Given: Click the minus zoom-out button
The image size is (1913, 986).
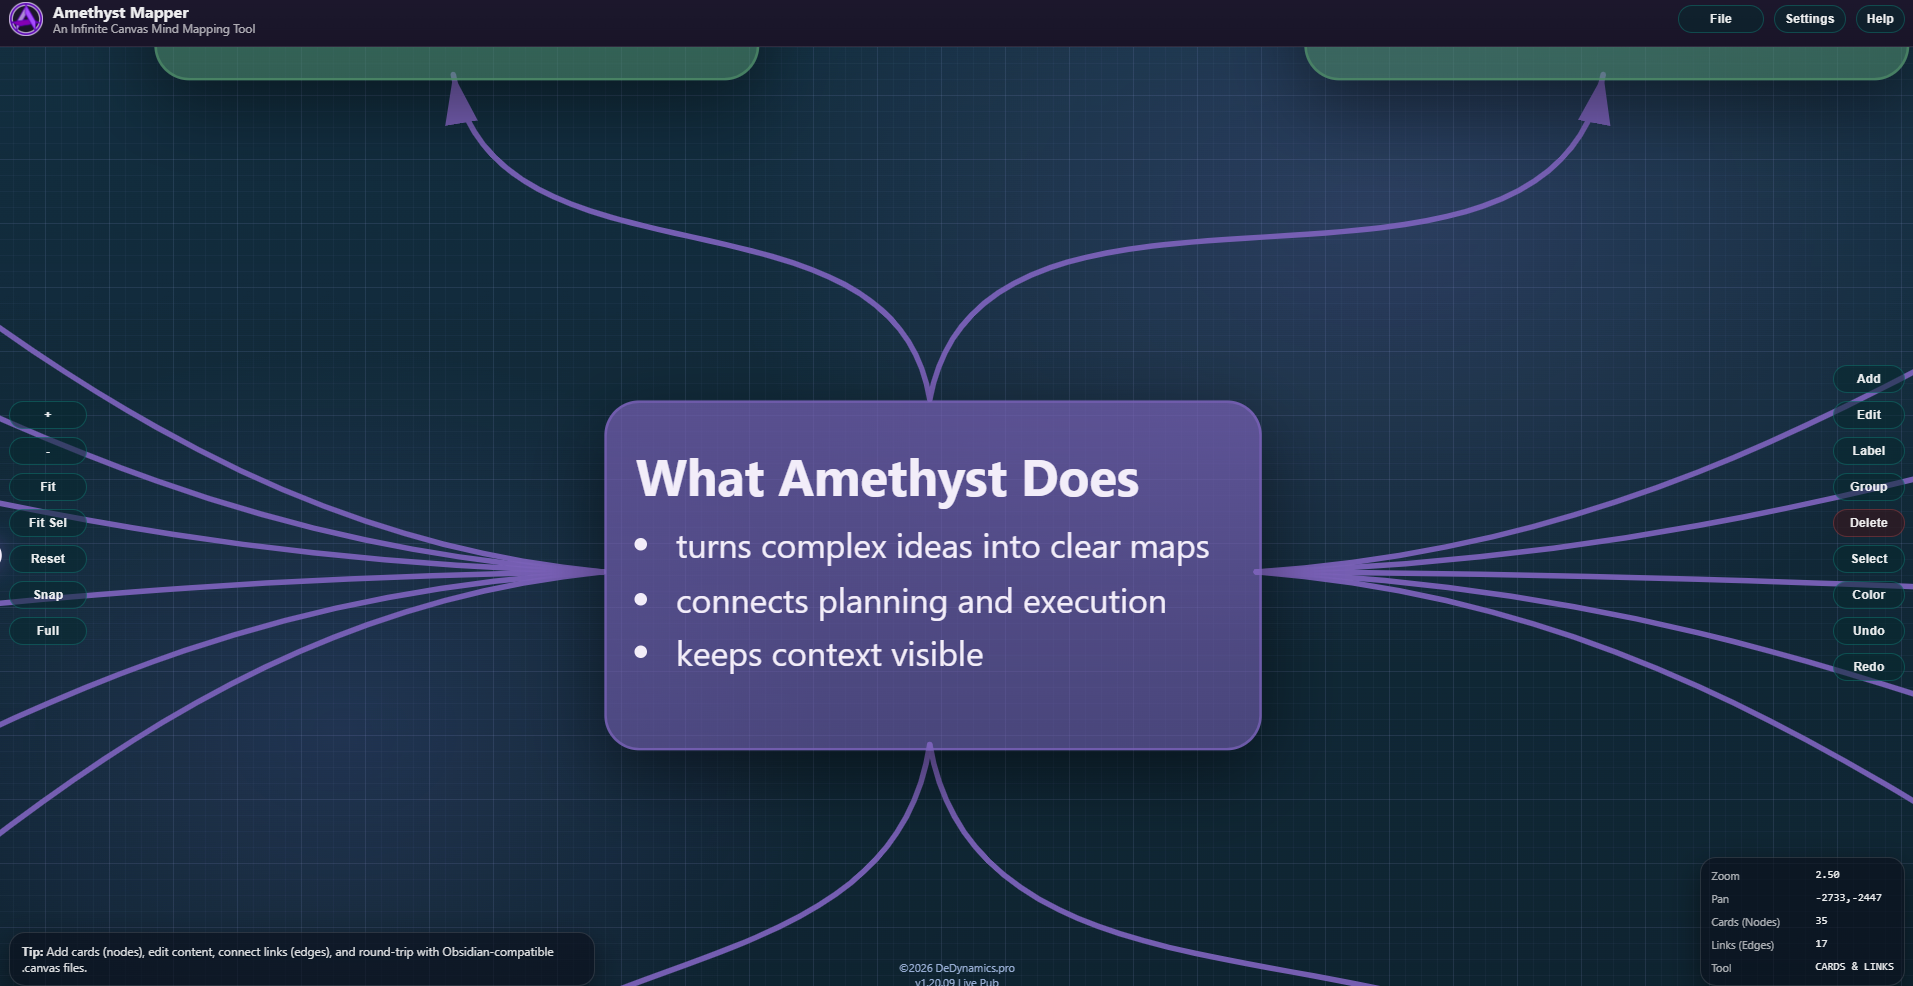Looking at the screenshot, I should pyautogui.click(x=48, y=451).
